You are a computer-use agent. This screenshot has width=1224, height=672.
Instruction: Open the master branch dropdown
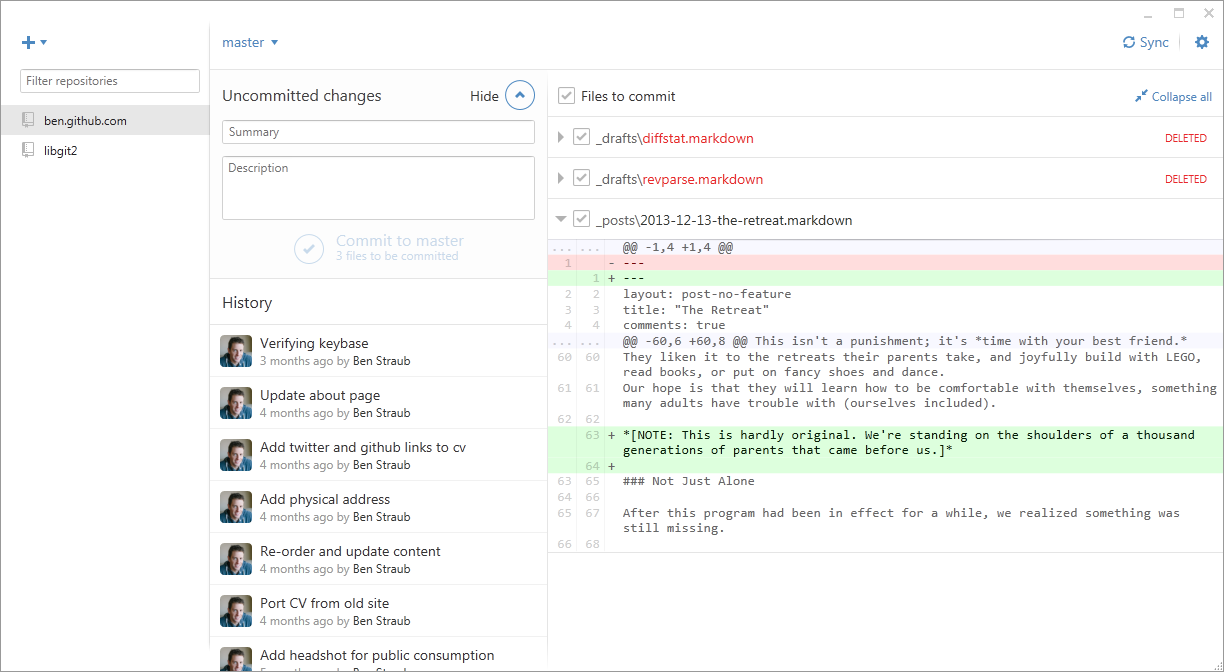pyautogui.click(x=250, y=42)
